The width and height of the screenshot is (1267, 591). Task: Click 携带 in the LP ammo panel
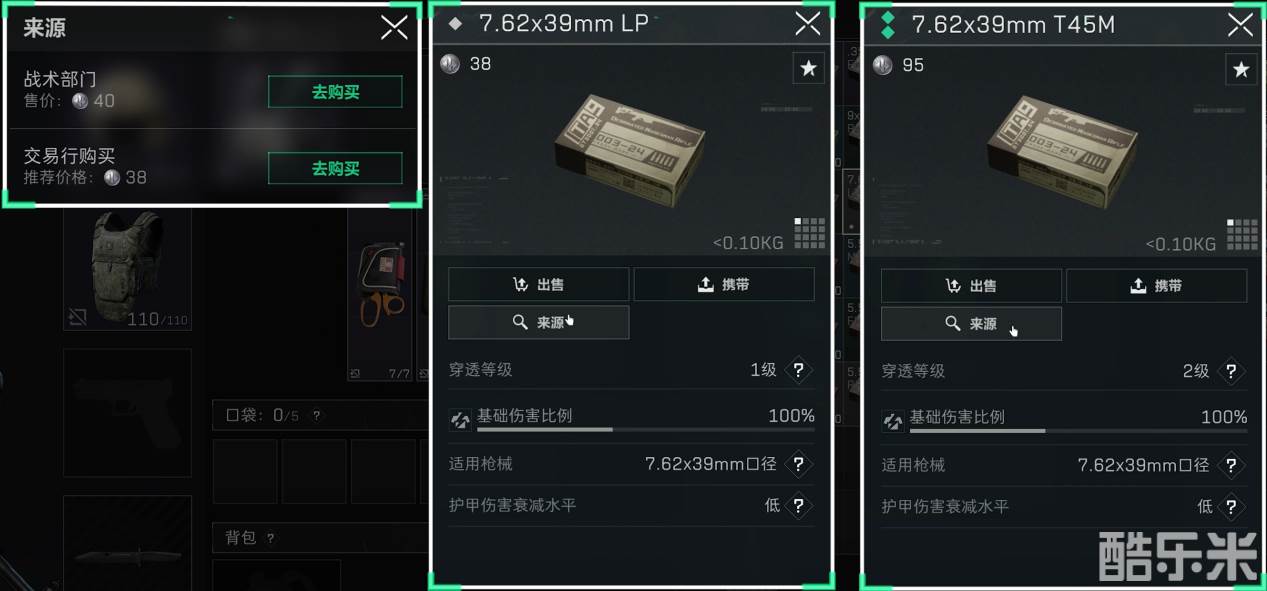[x=724, y=285]
